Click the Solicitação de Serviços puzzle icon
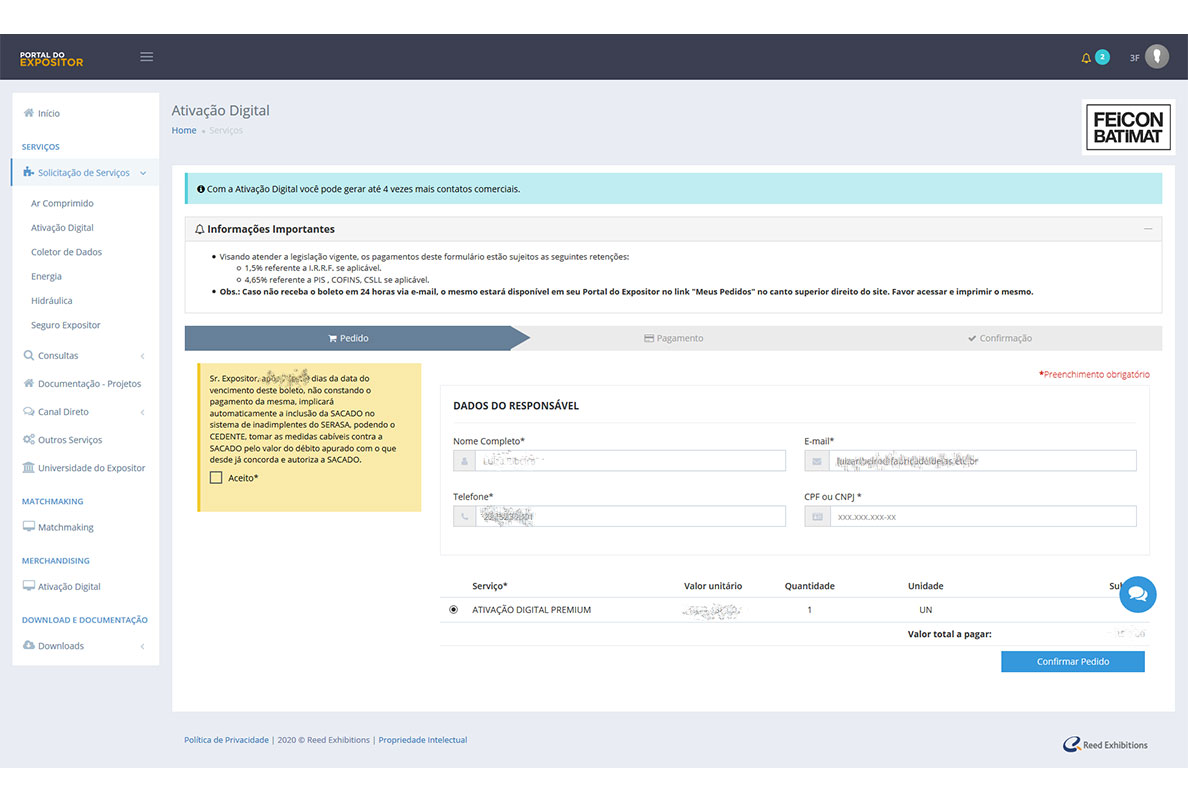The image size is (1188, 802). tap(29, 173)
